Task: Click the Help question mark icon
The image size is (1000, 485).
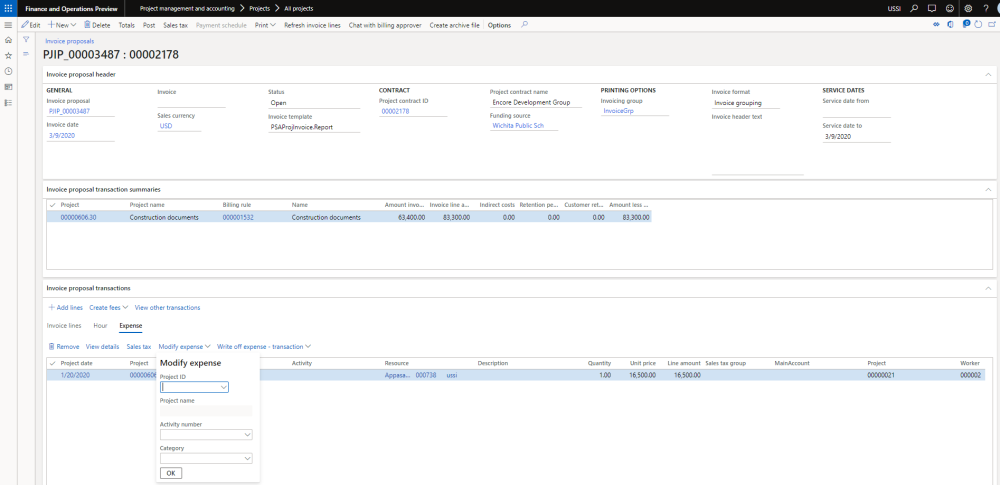Action: tap(985, 8)
